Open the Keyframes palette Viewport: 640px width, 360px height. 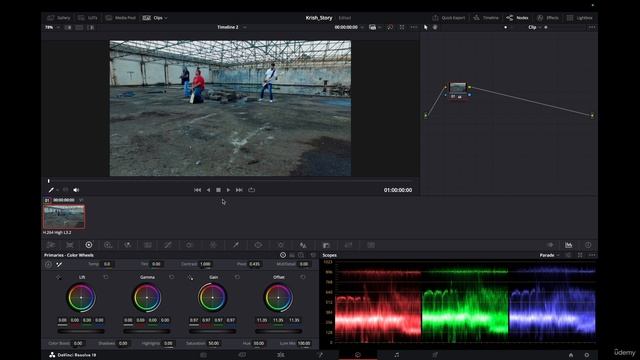pyautogui.click(x=550, y=245)
